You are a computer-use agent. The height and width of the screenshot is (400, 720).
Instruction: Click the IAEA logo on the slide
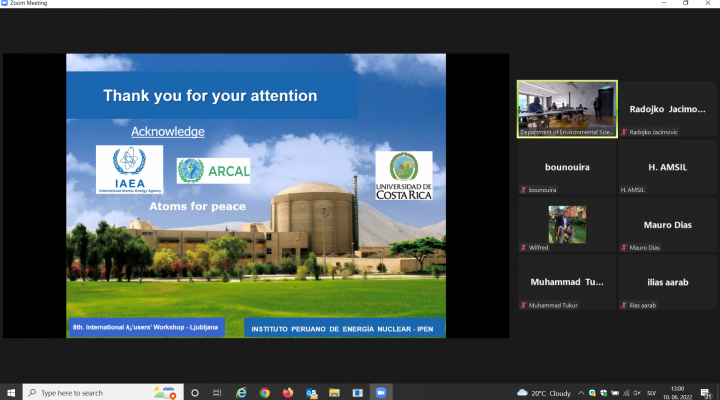(x=129, y=169)
